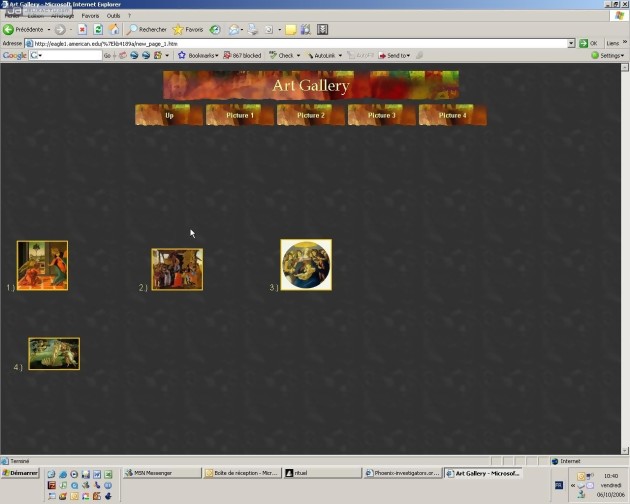This screenshot has width=630, height=504.
Task: Open the round Madonna painting thumbnail 3
Action: click(306, 265)
